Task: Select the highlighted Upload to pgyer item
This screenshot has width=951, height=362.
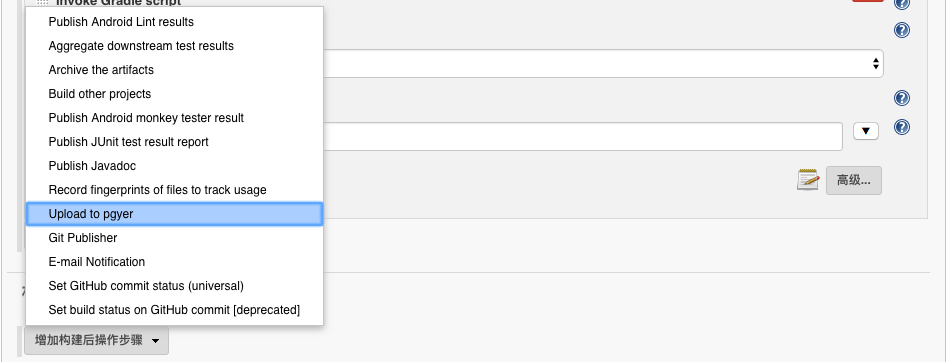Action: [174, 214]
